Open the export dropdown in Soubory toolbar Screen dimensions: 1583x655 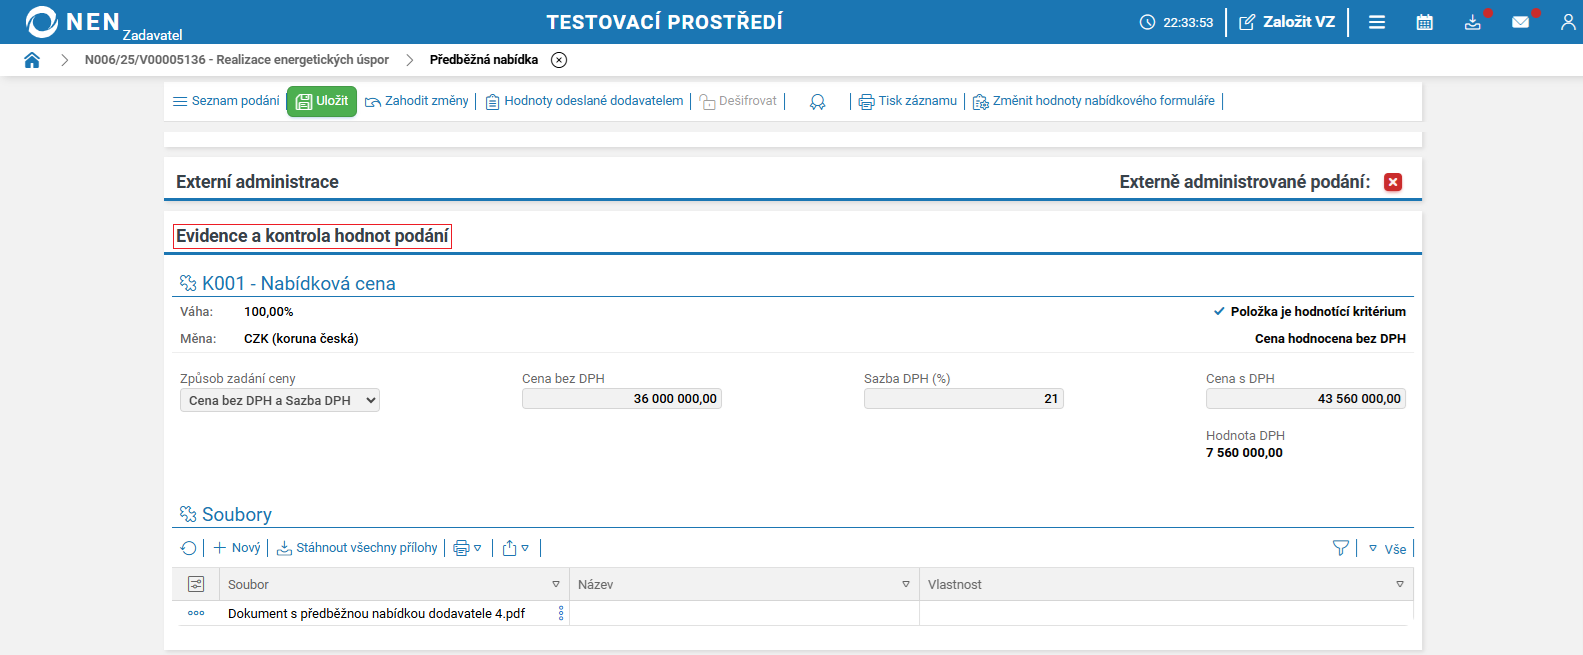click(516, 548)
